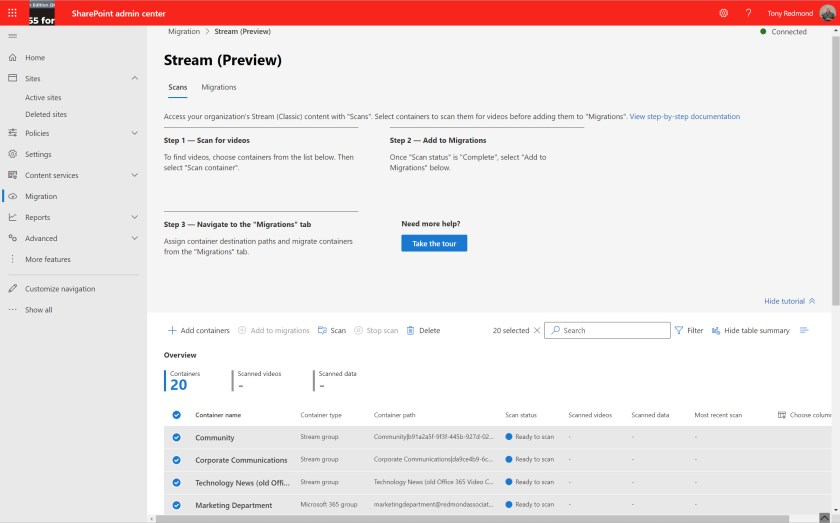Select the Containers 20 summary card
Screen dimensions: 840x523
pos(184,380)
